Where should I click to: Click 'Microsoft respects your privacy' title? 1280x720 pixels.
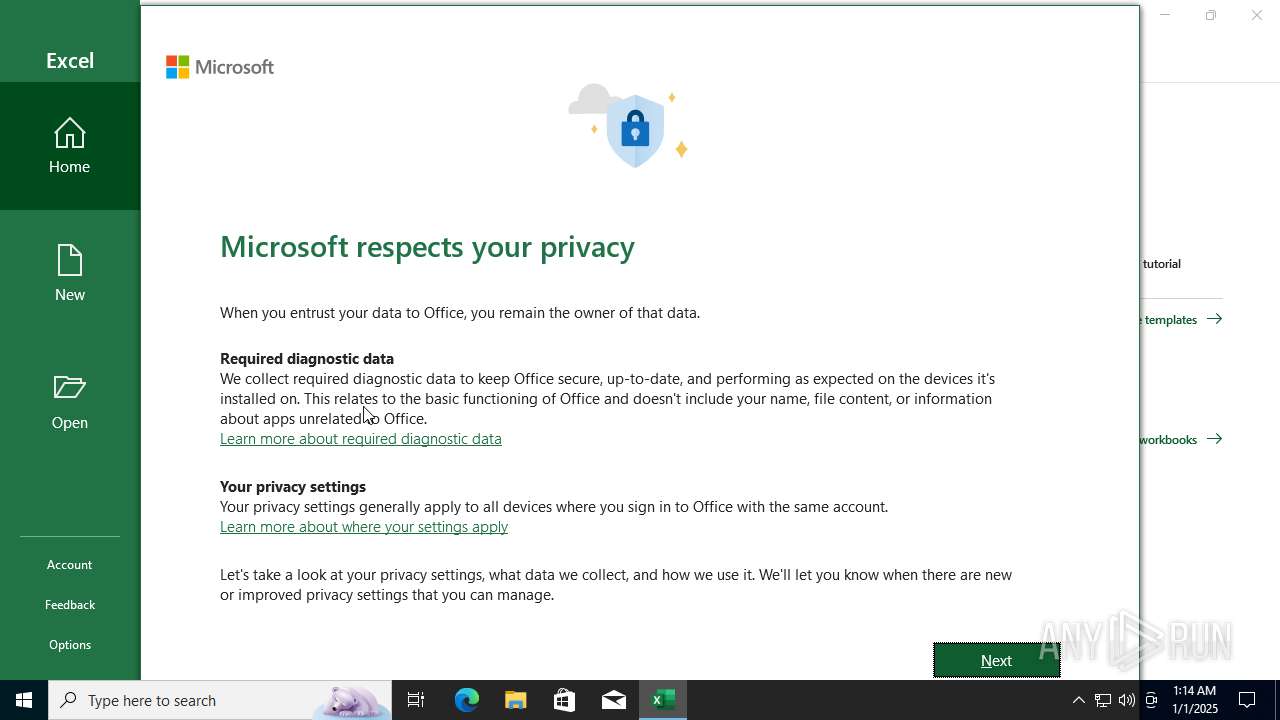click(427, 247)
